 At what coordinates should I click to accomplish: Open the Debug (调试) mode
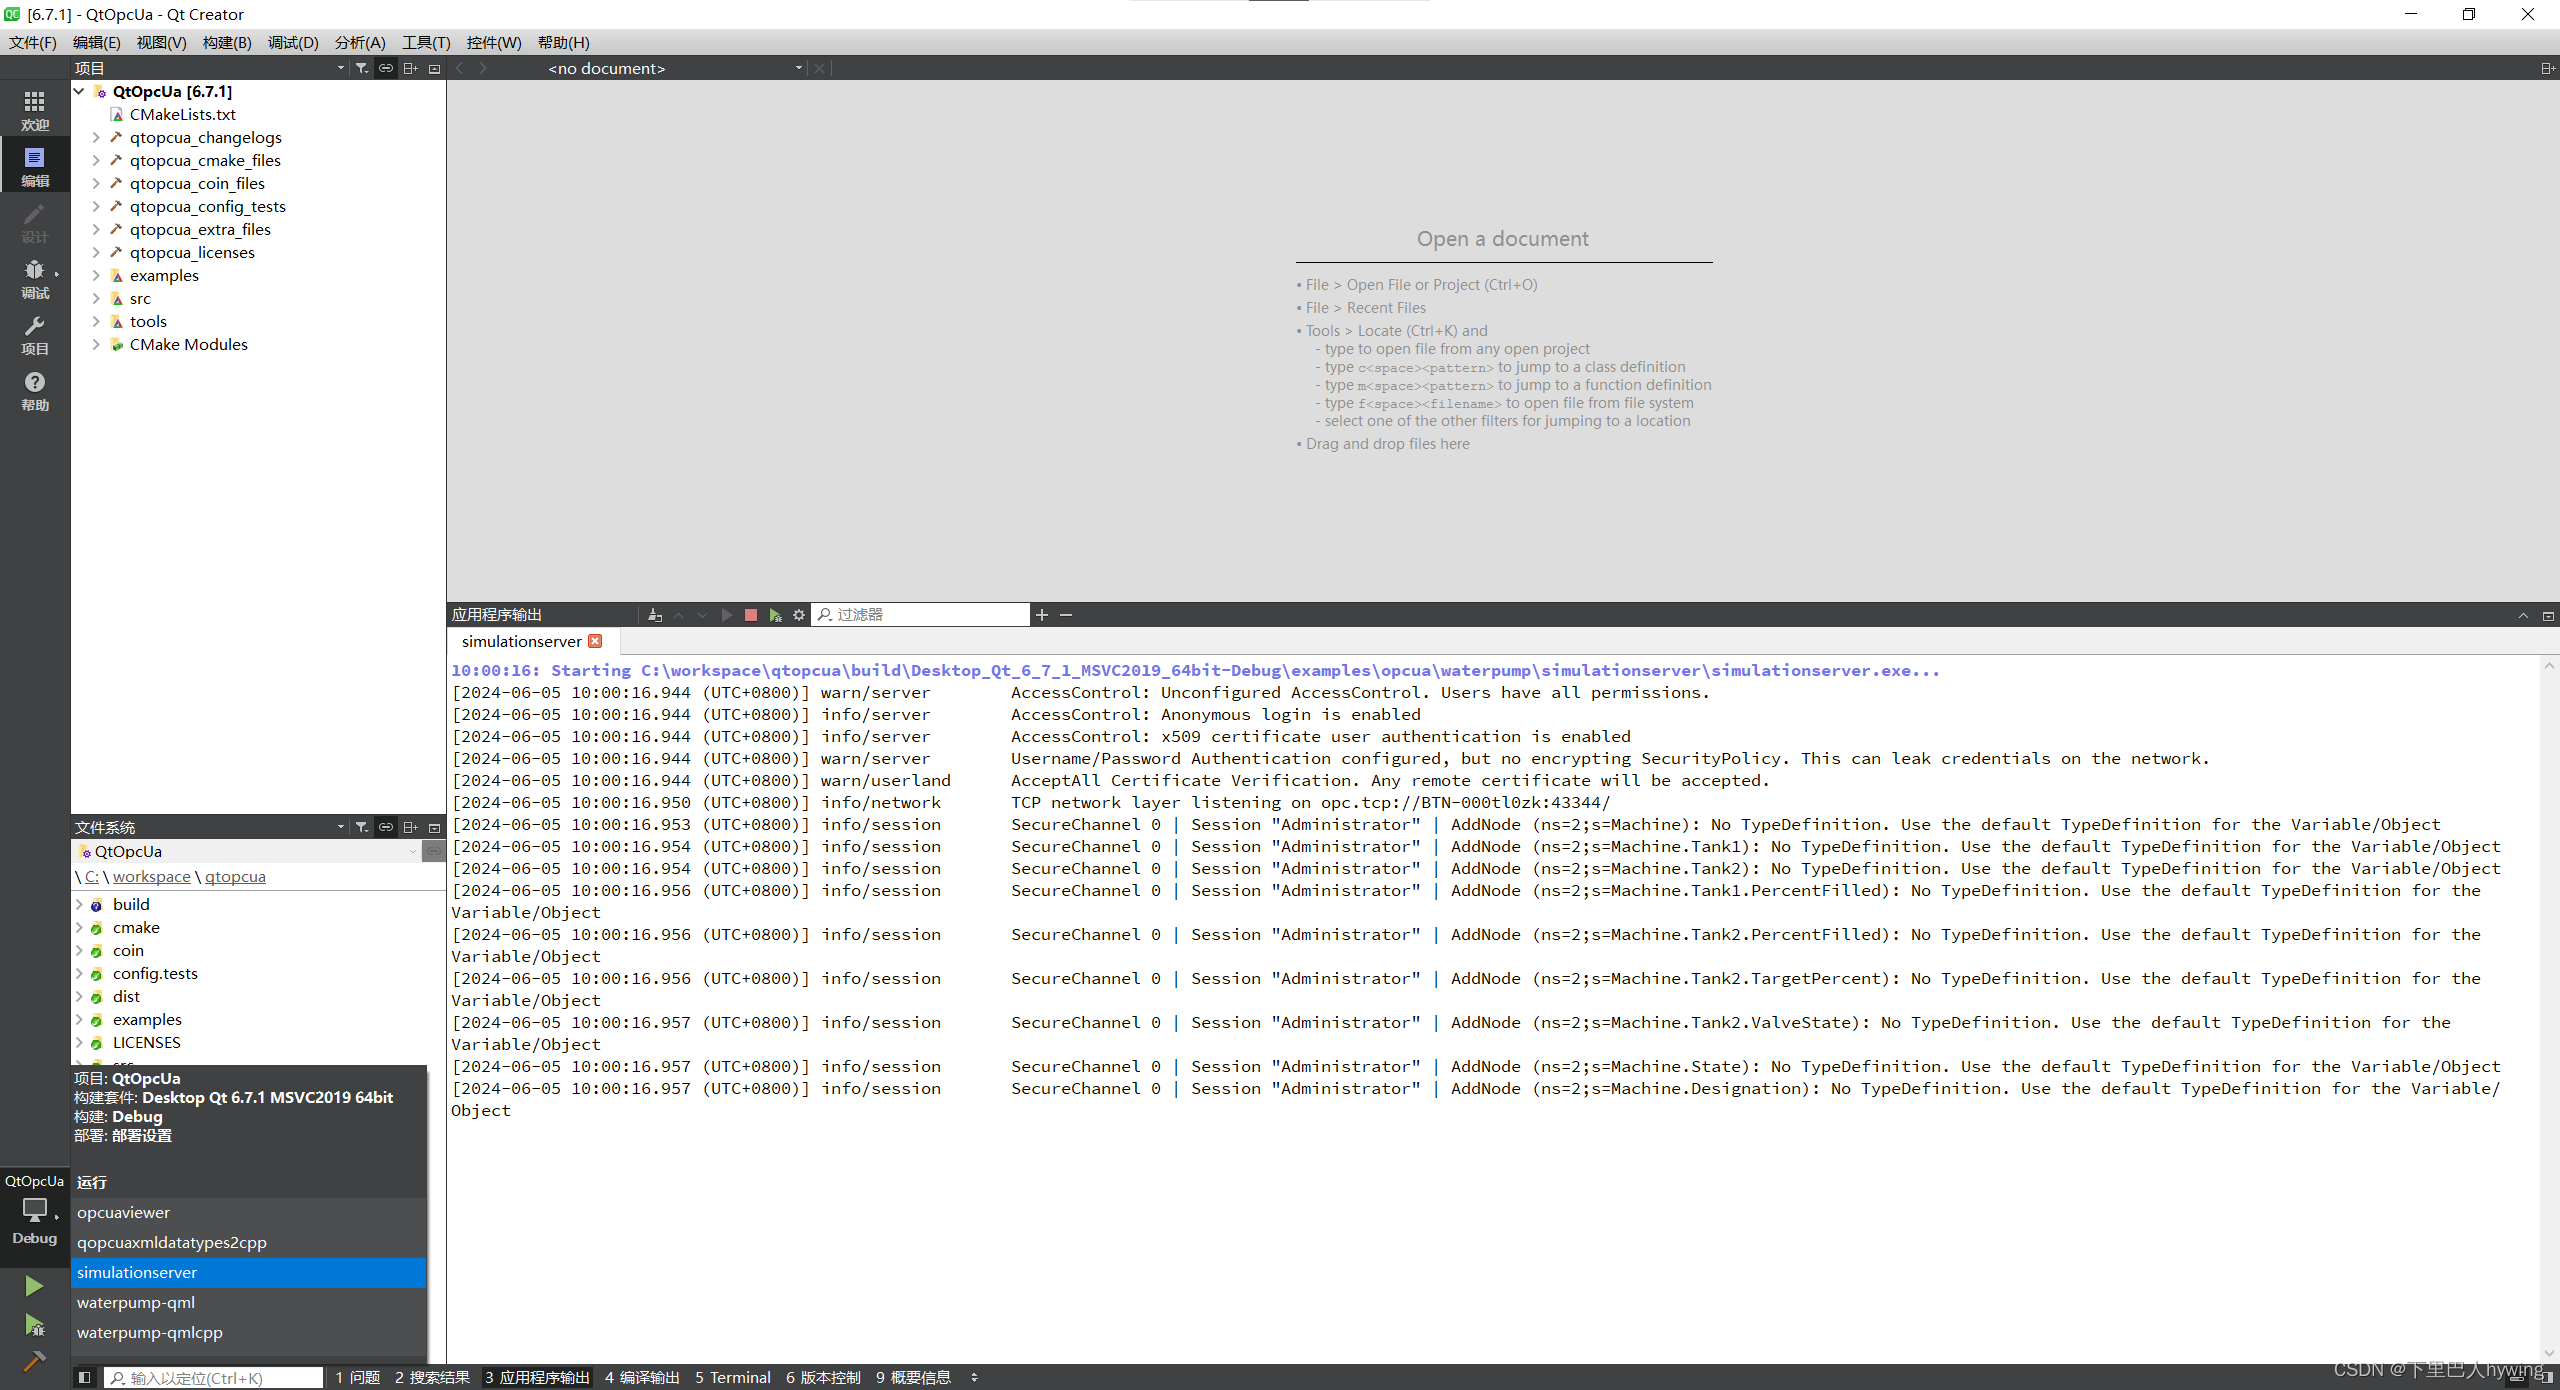click(35, 278)
